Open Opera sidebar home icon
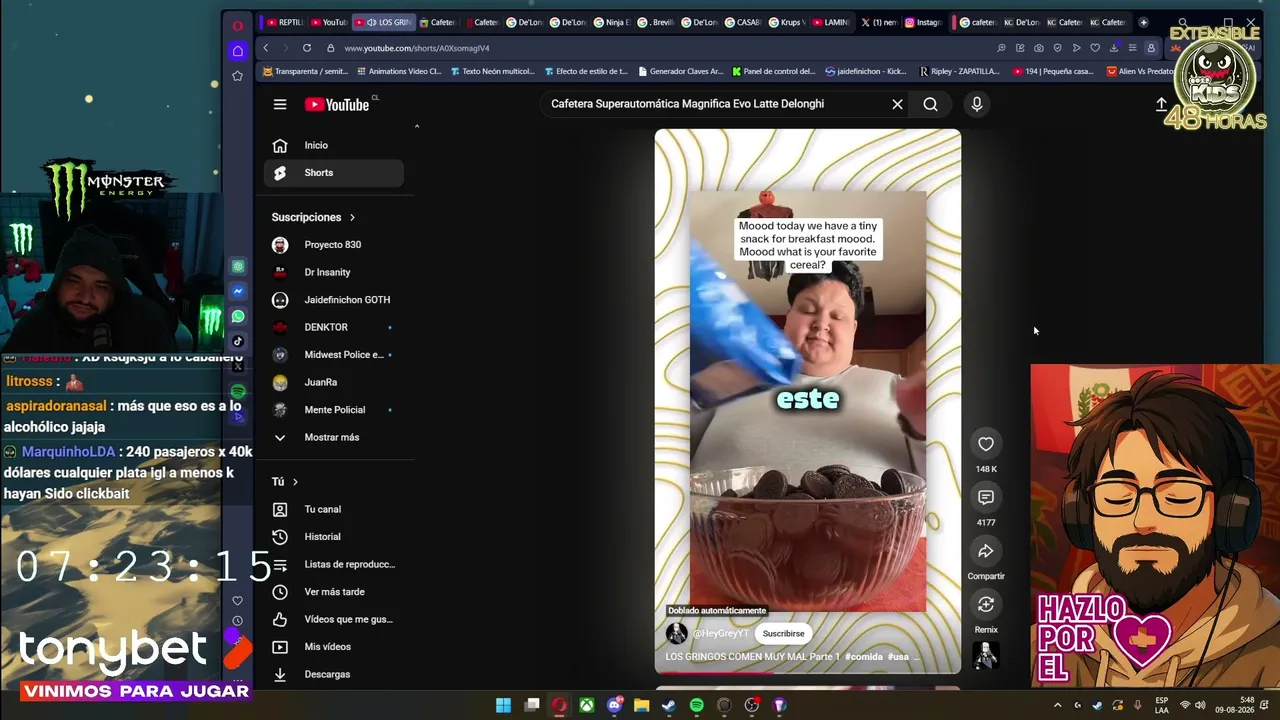 click(x=237, y=51)
